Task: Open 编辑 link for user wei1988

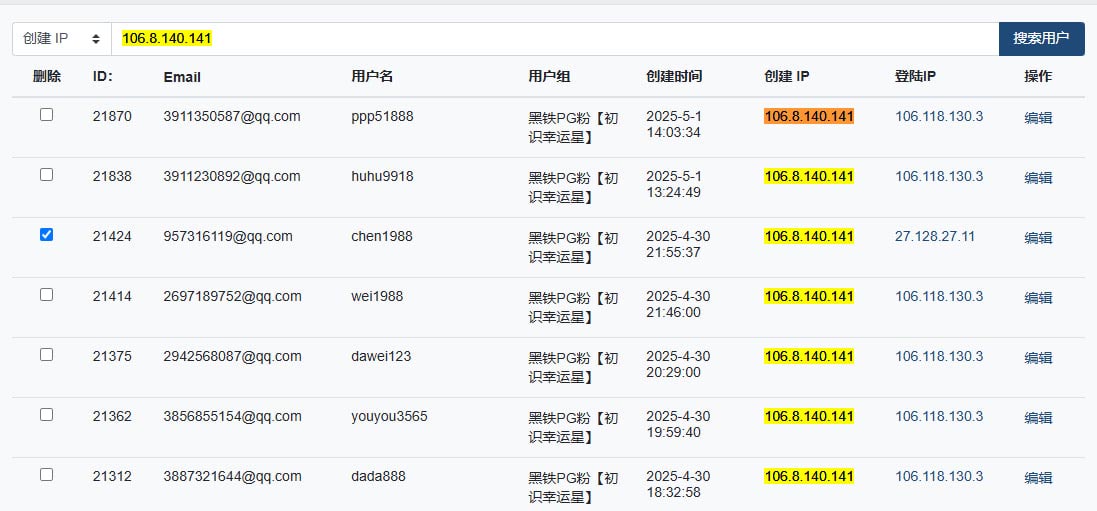Action: (x=1038, y=298)
